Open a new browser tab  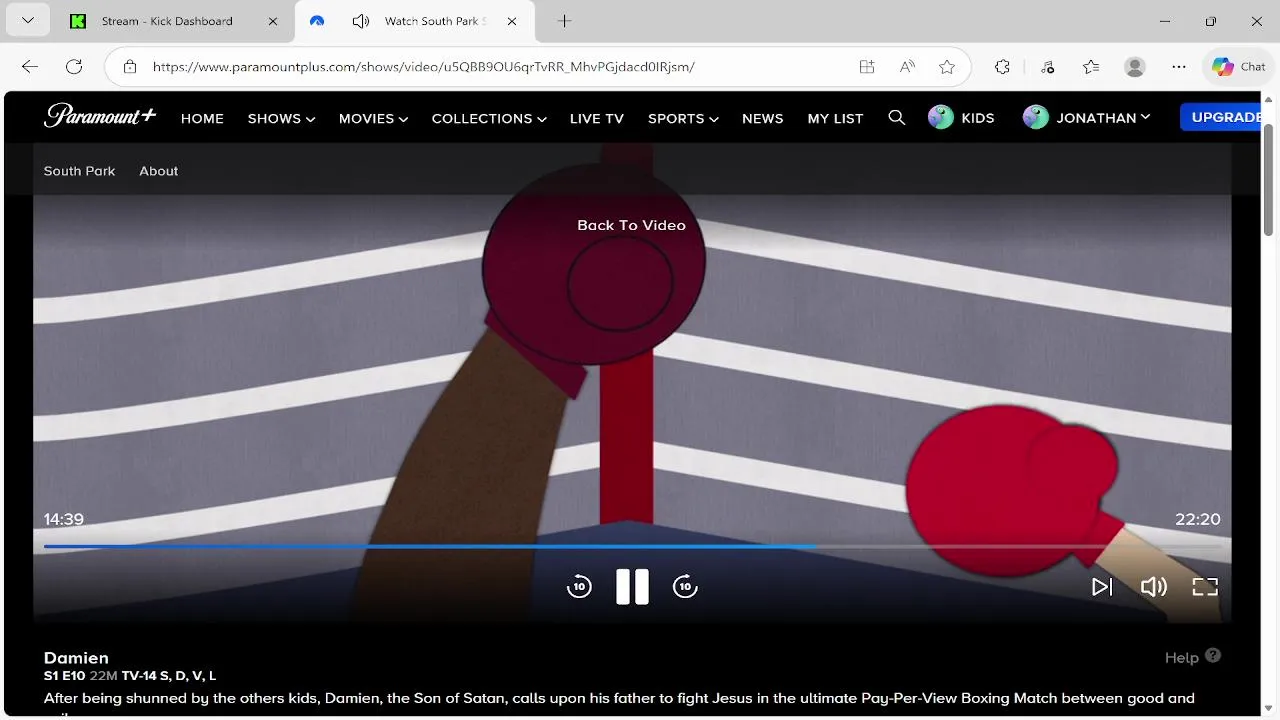[x=564, y=21]
